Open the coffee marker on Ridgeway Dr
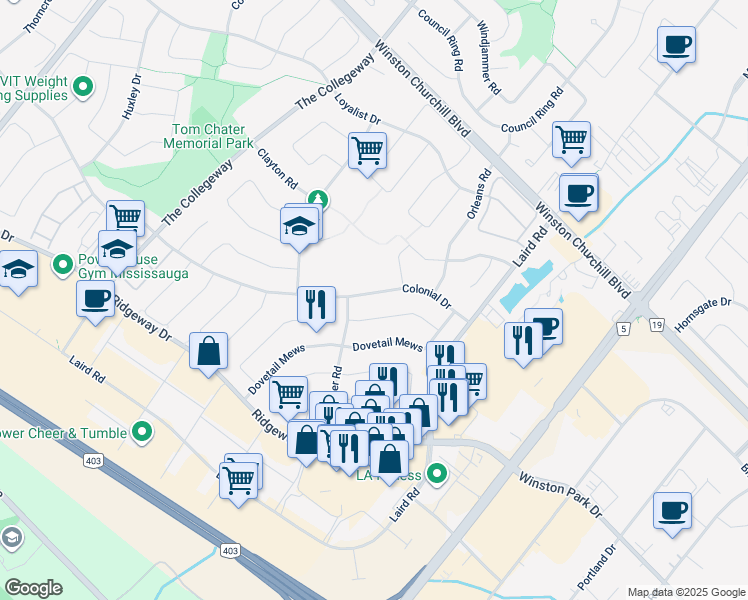Image resolution: width=748 pixels, height=600 pixels. [x=96, y=299]
